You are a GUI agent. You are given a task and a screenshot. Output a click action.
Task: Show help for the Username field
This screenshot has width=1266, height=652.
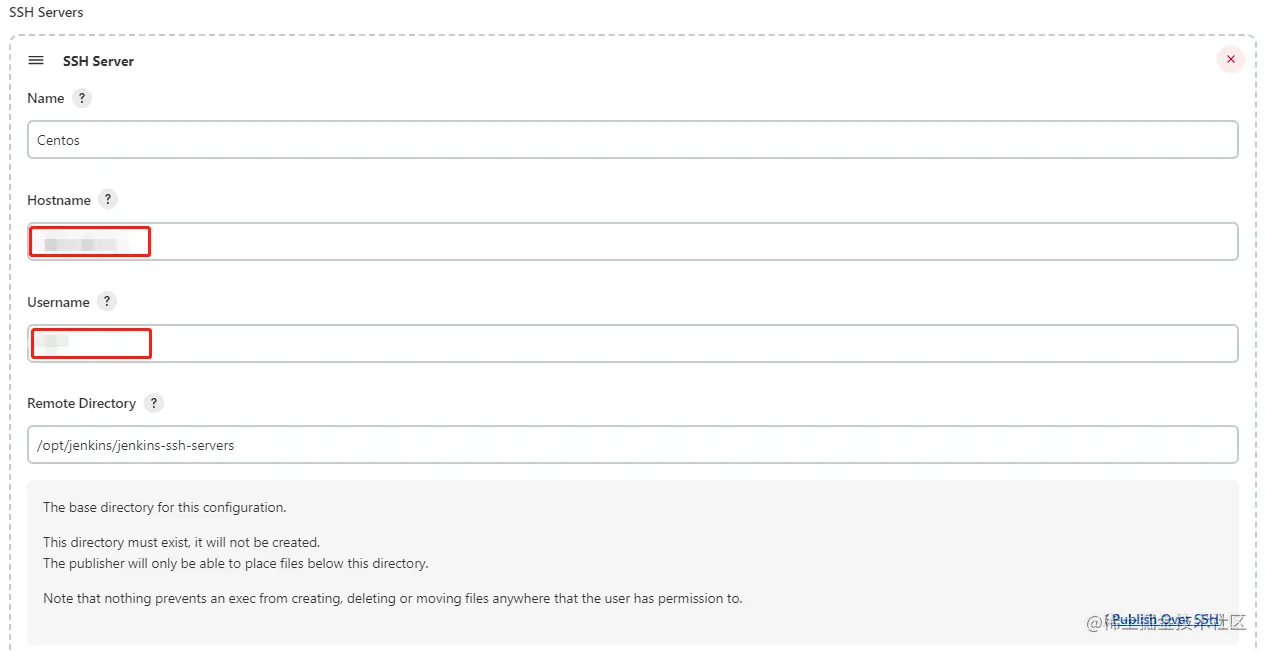pyautogui.click(x=107, y=301)
